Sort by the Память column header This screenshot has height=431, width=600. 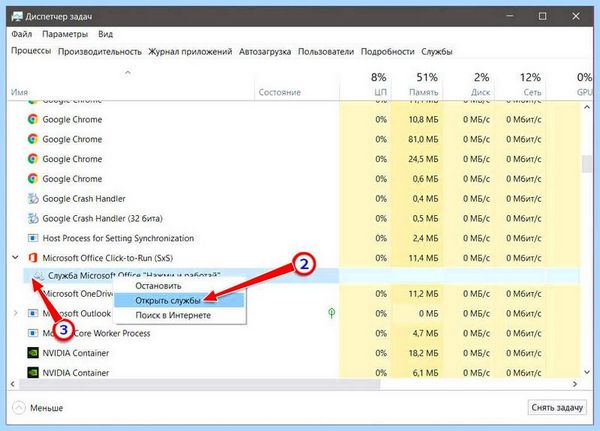424,92
